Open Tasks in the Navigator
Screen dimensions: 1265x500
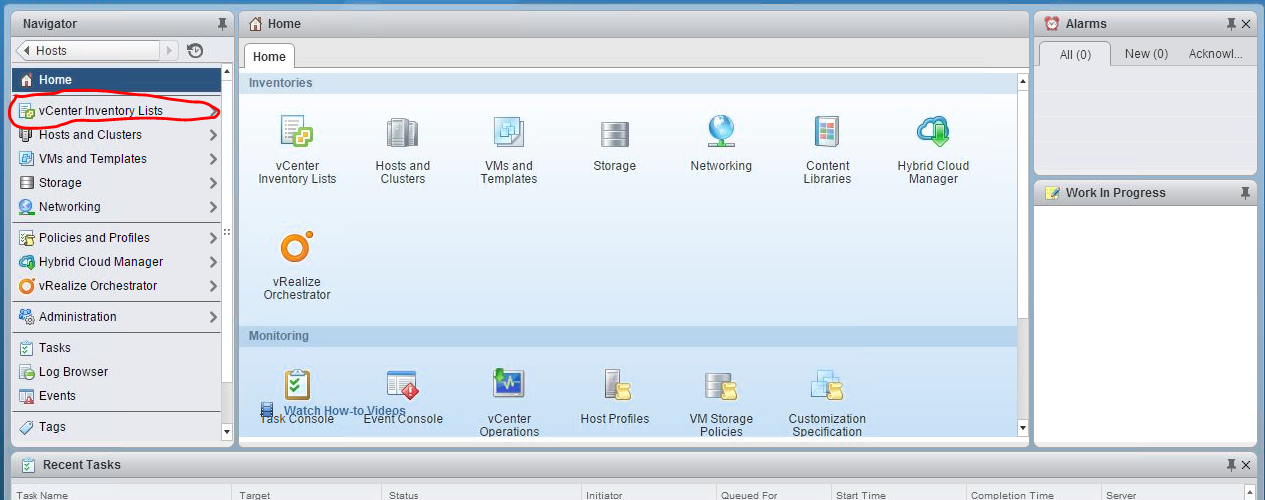click(116, 348)
